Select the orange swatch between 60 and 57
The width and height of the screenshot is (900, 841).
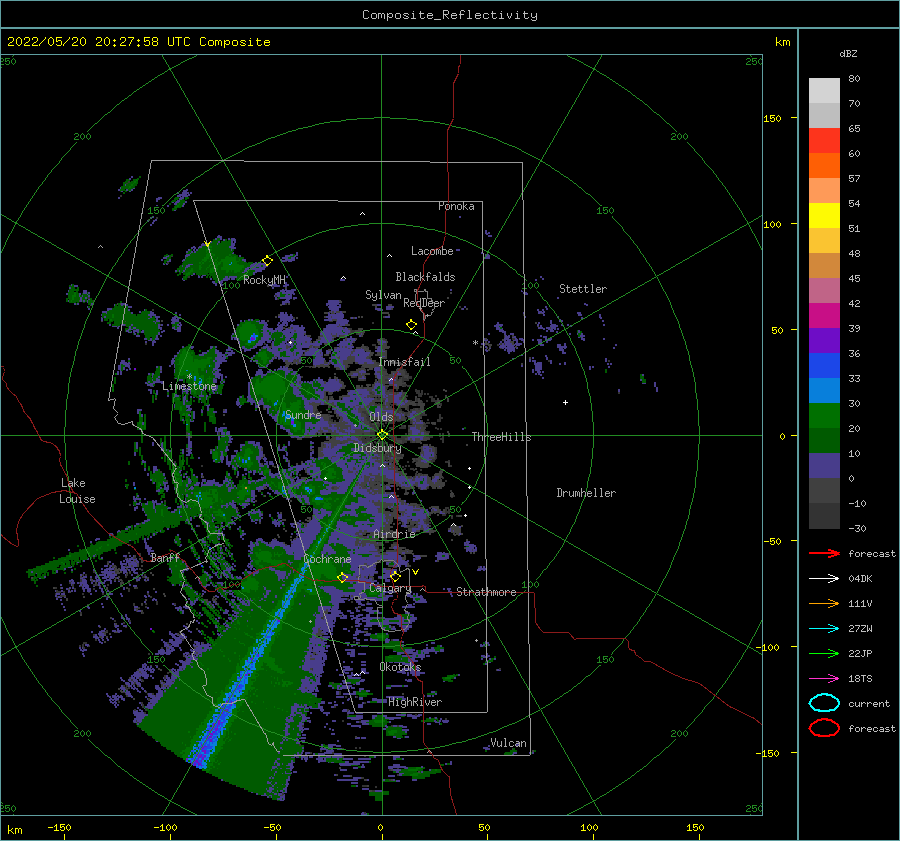[824, 165]
